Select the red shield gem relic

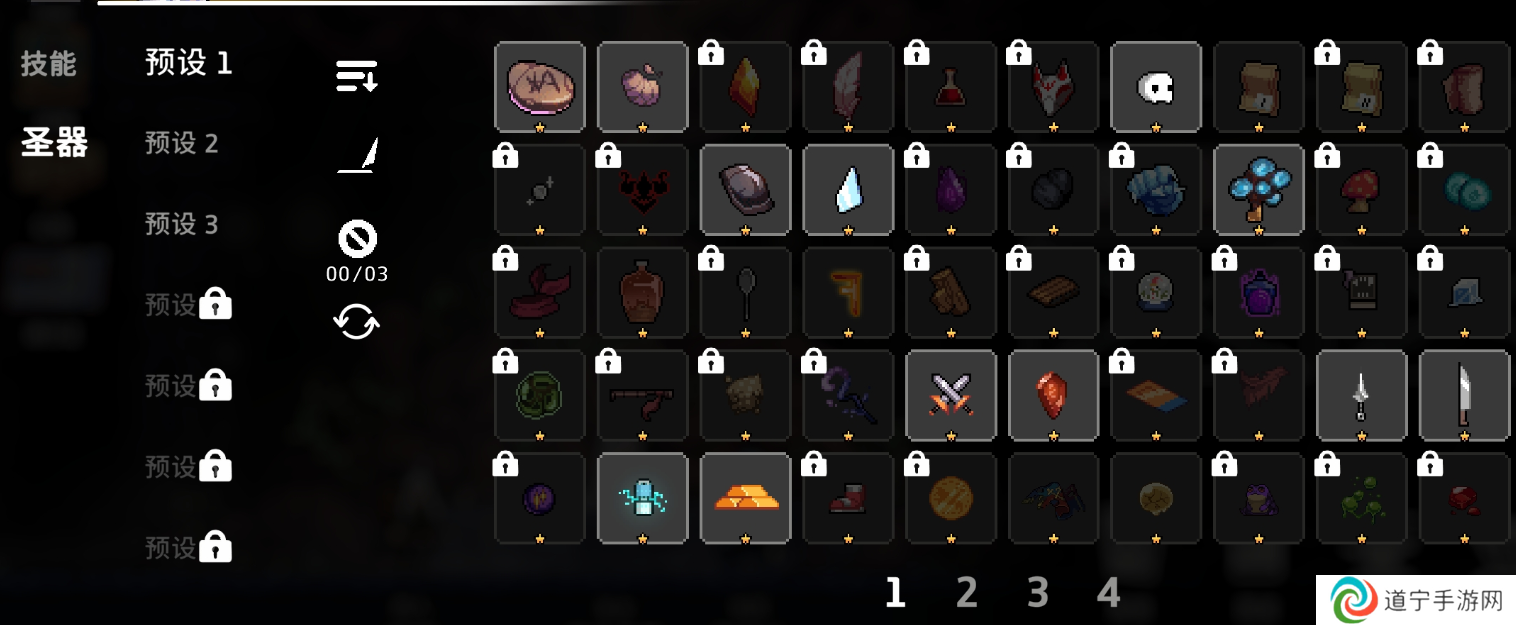coord(1053,395)
